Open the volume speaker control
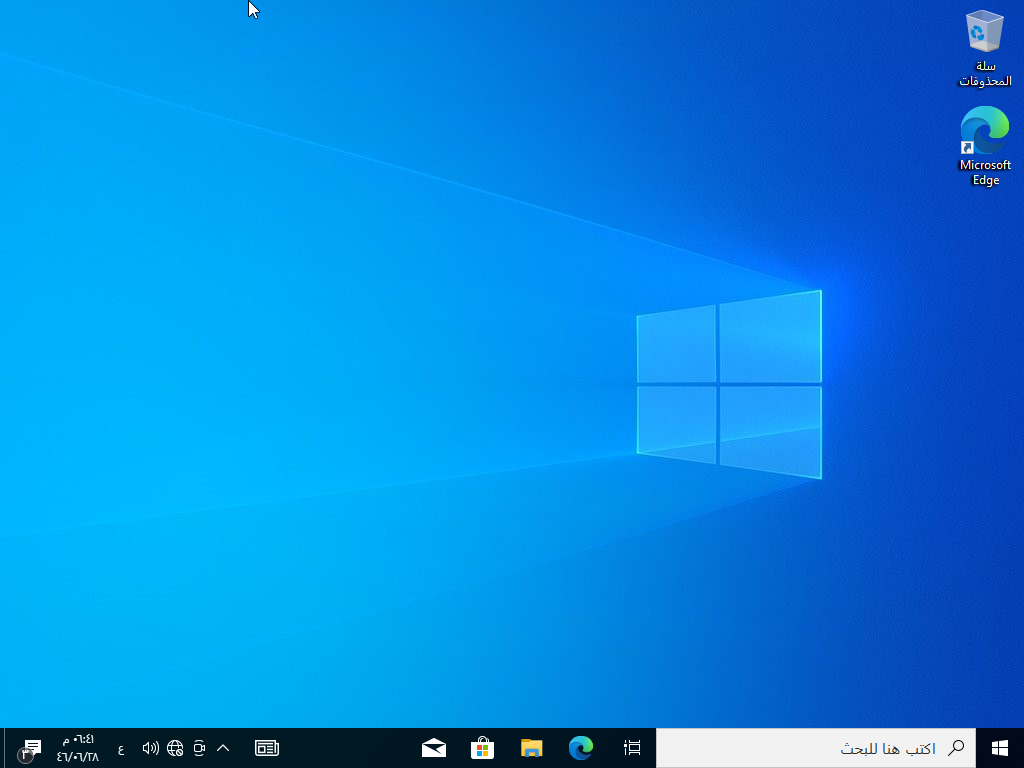The image size is (1024, 768). [x=151, y=747]
